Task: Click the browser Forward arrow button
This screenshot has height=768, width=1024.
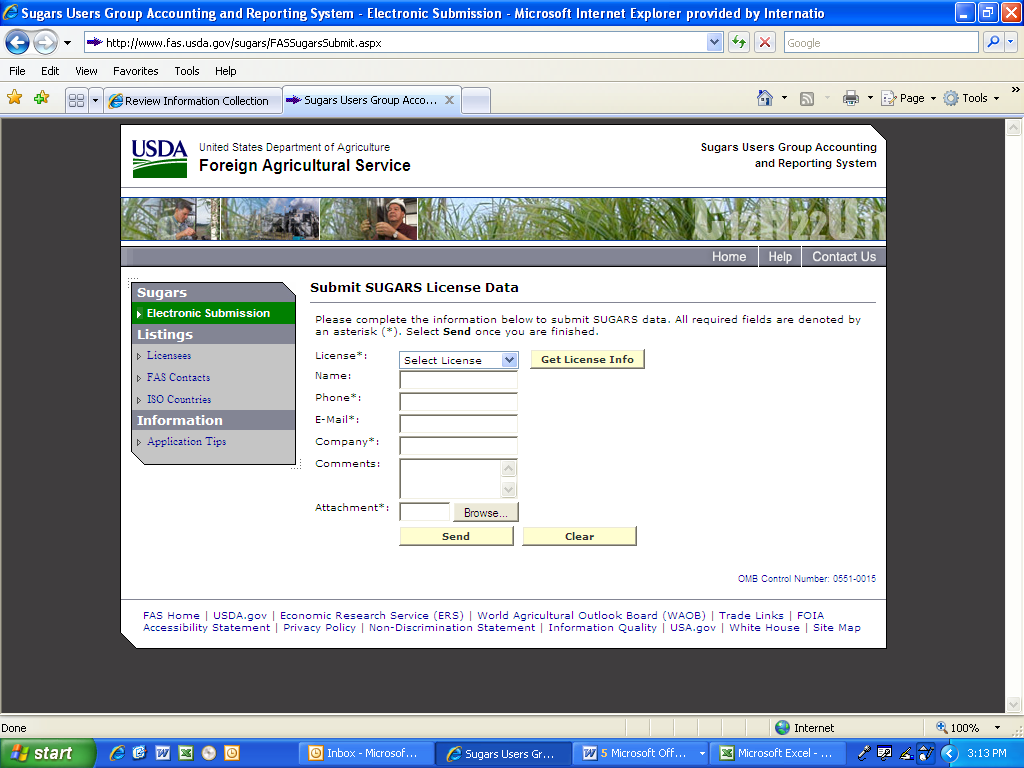Action: click(x=45, y=43)
